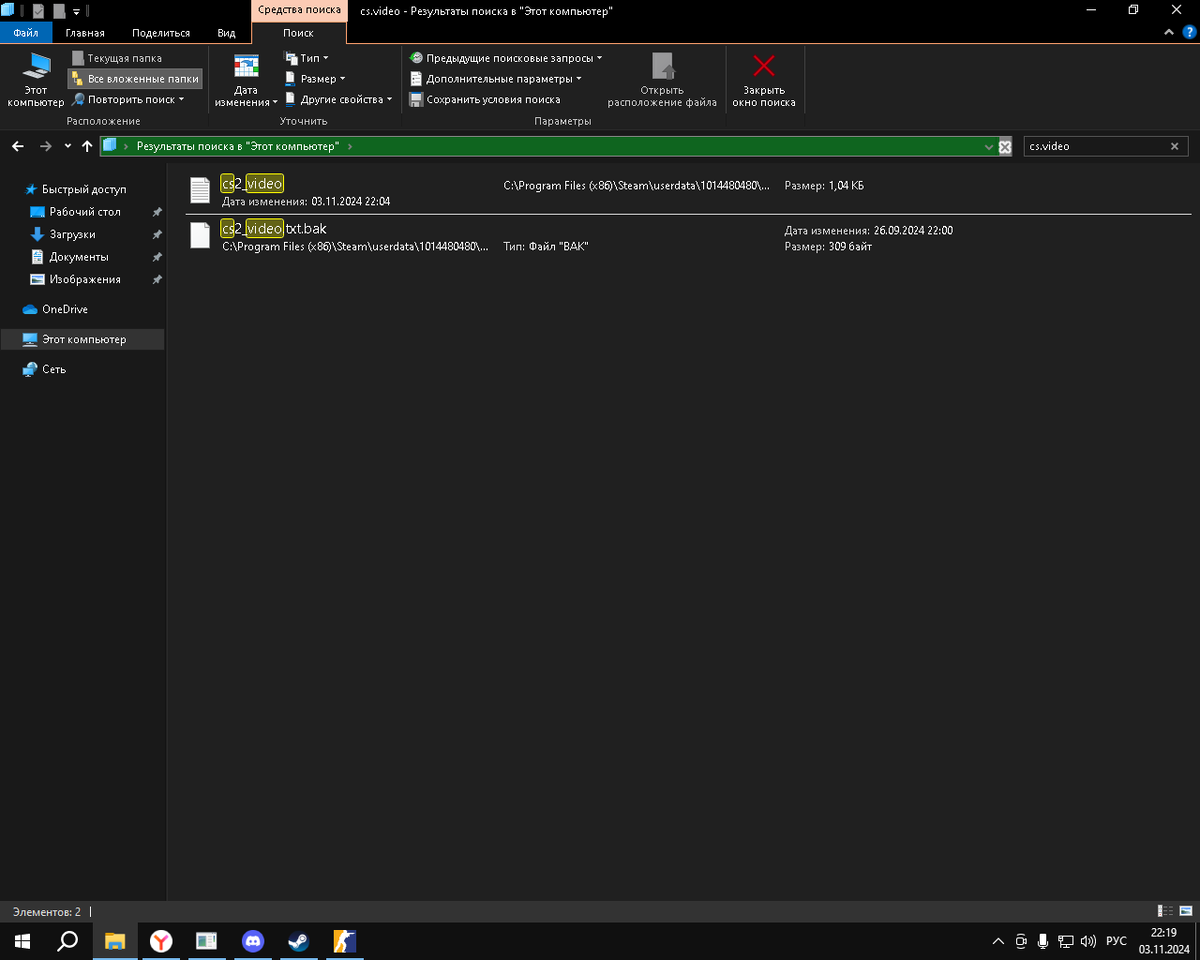
Task: Clear the search box text
Action: click(1175, 146)
